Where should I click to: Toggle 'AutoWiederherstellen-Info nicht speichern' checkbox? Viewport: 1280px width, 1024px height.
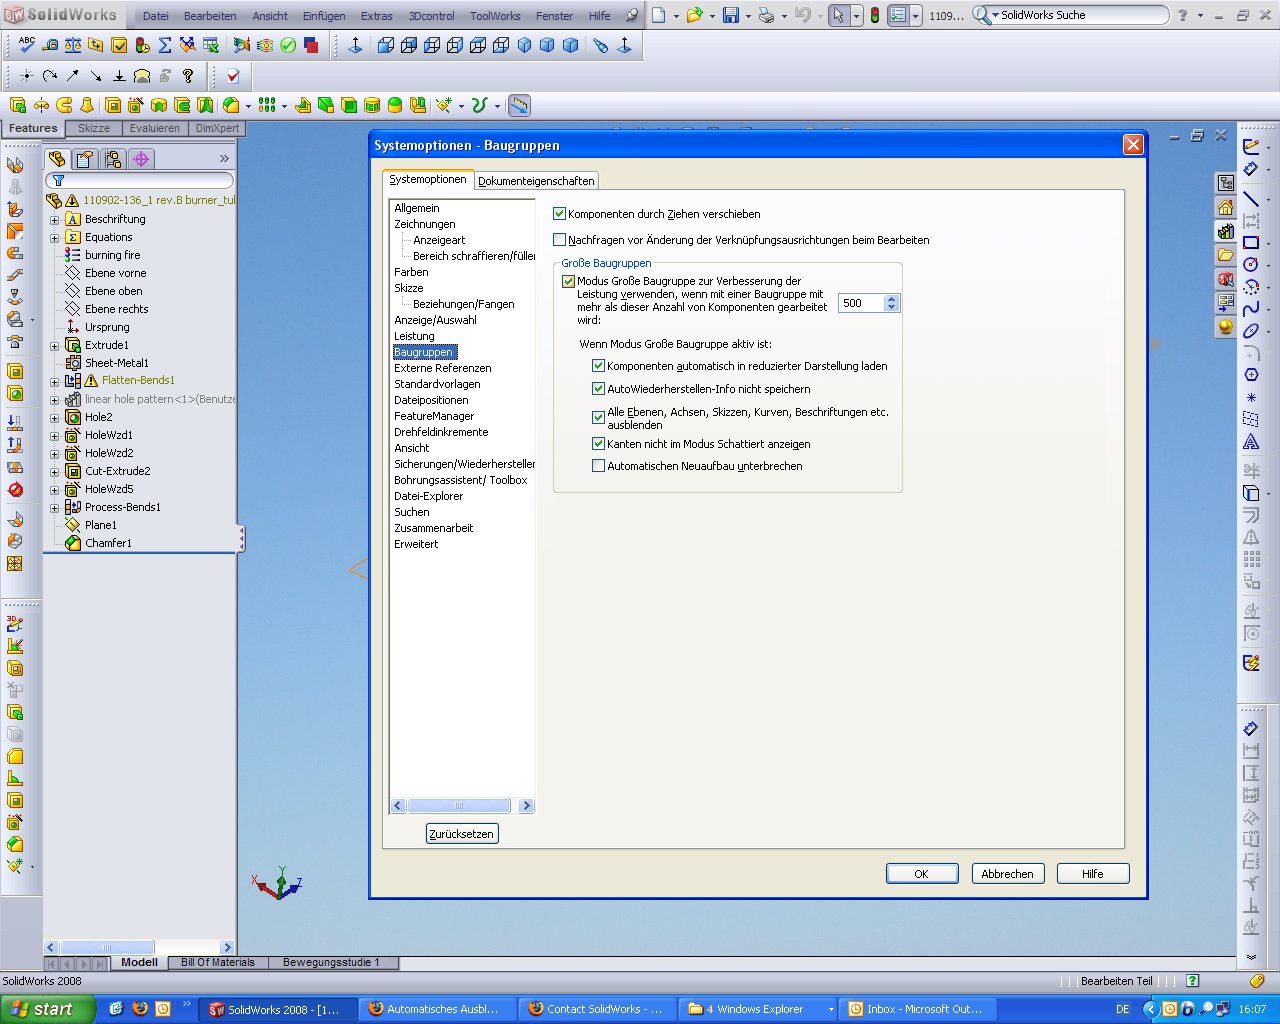pyautogui.click(x=598, y=389)
